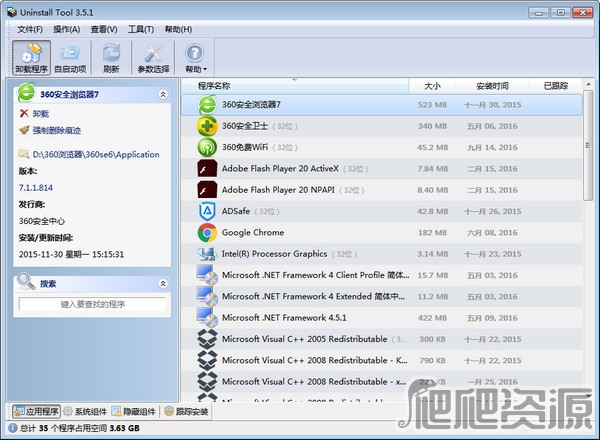Viewport: 600px width, 440px height.
Task: Select Adobe Flash Player 20 NPAPI icon
Action: click(207, 190)
